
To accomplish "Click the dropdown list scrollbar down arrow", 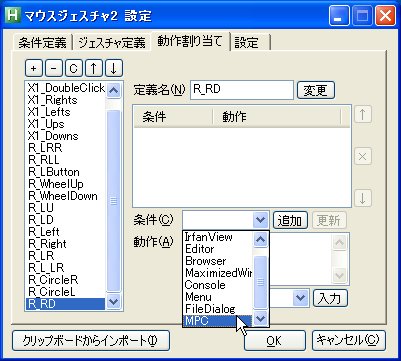I will [260, 319].
